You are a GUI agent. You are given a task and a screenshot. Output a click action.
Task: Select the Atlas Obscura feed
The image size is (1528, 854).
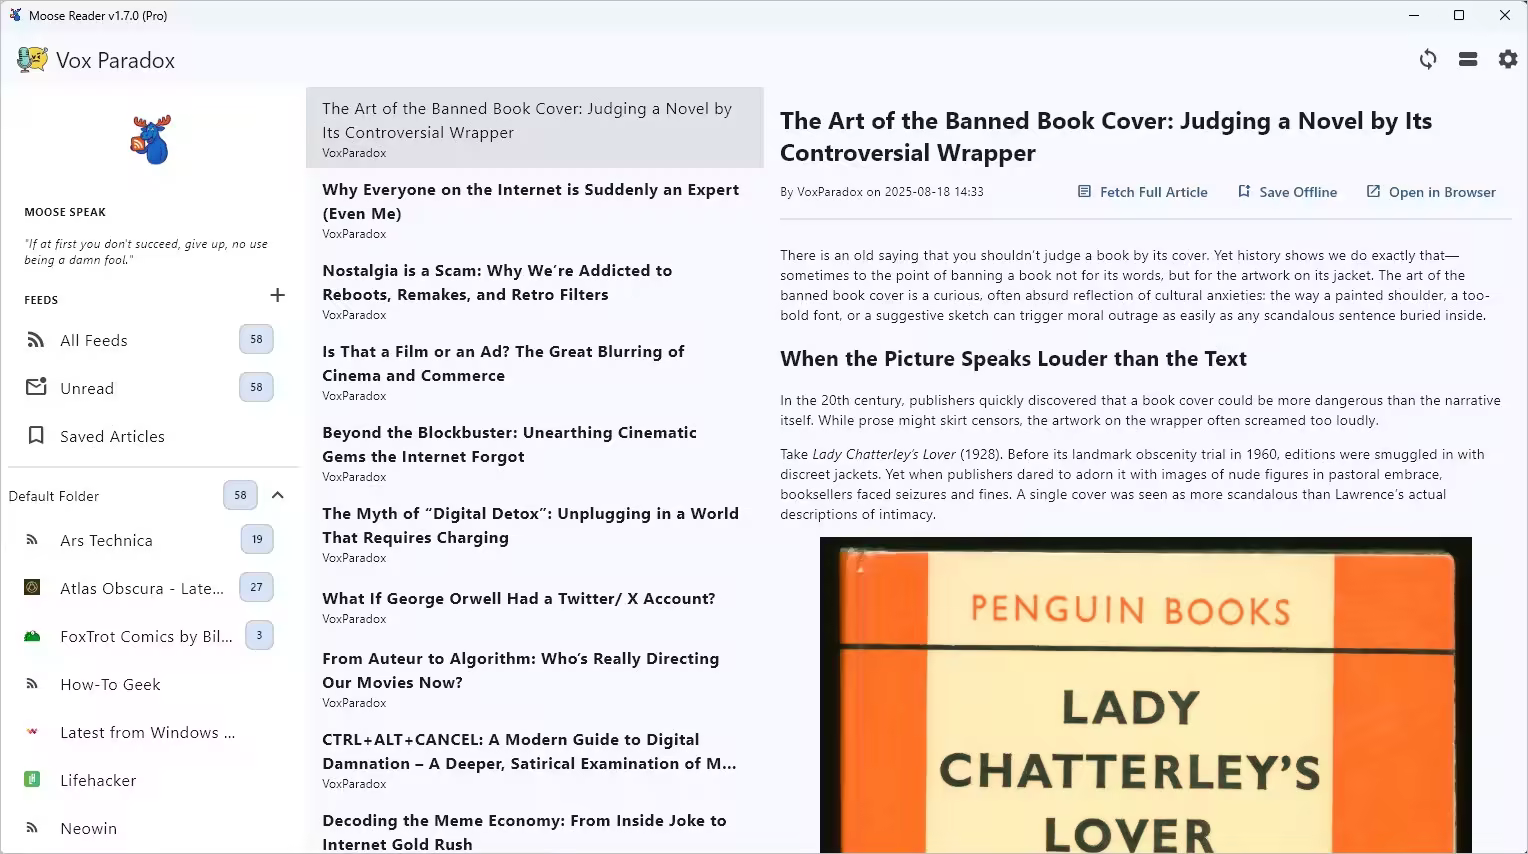(154, 588)
